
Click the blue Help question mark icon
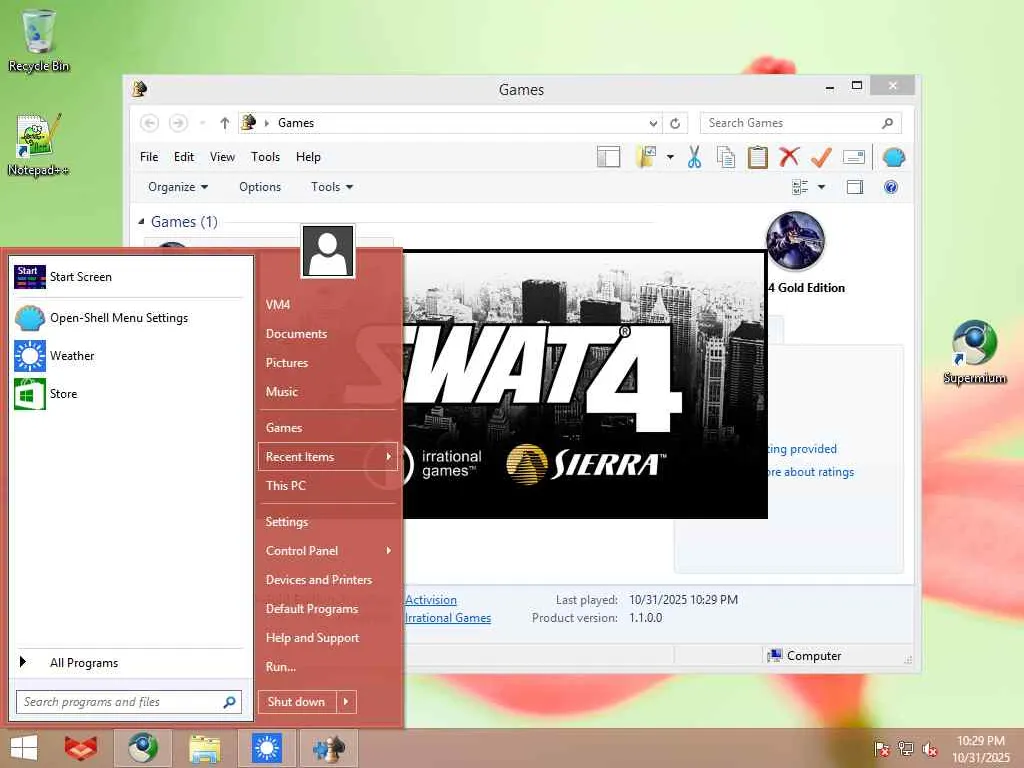point(891,187)
